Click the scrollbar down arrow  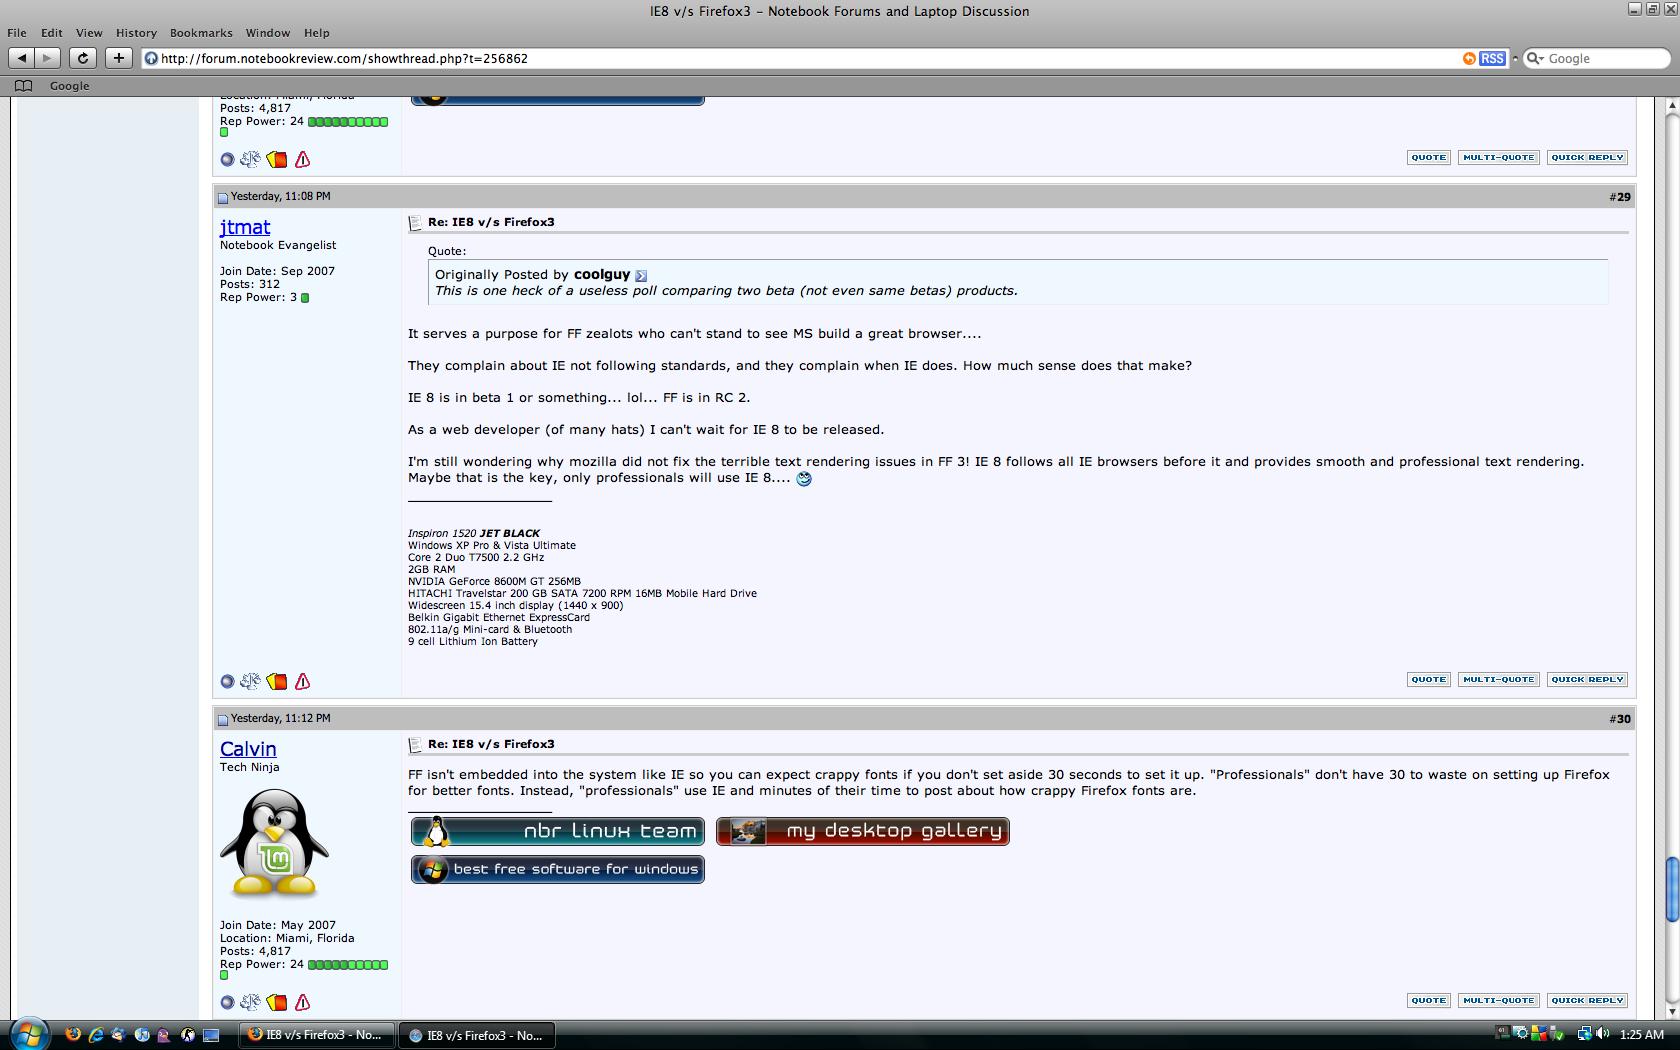click(1670, 1011)
